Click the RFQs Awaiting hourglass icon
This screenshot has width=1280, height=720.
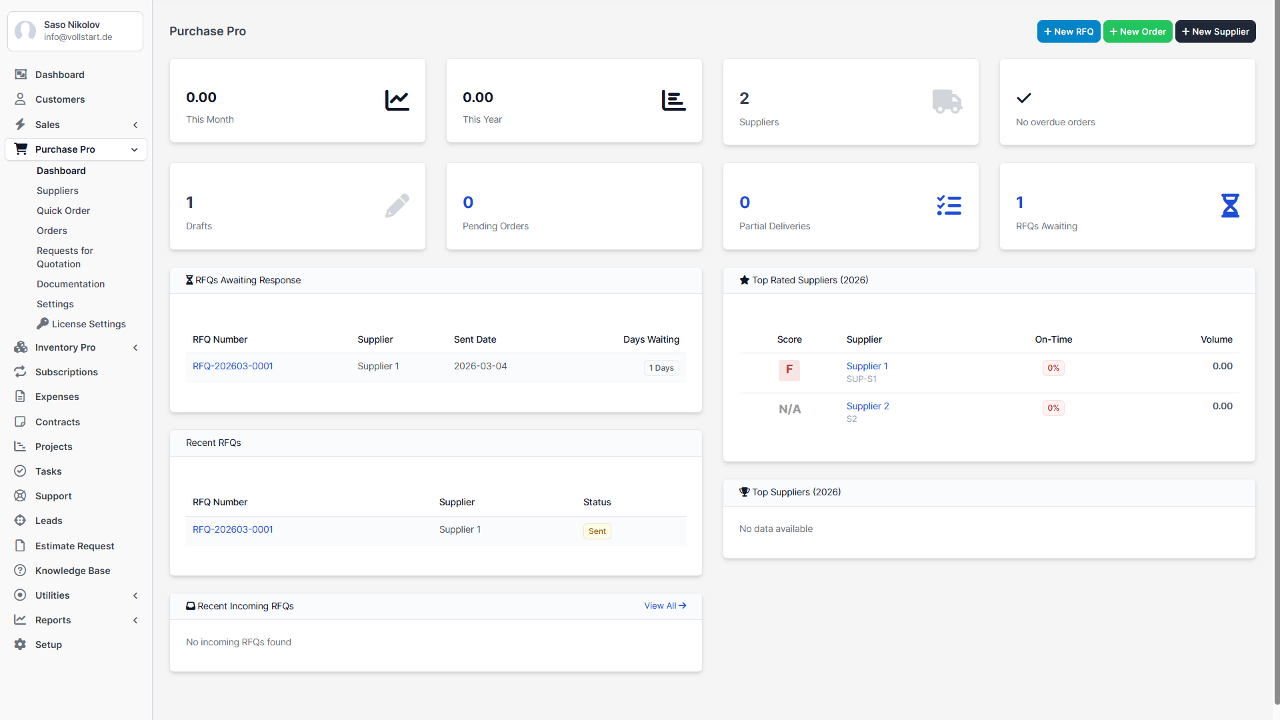[x=1230, y=206]
